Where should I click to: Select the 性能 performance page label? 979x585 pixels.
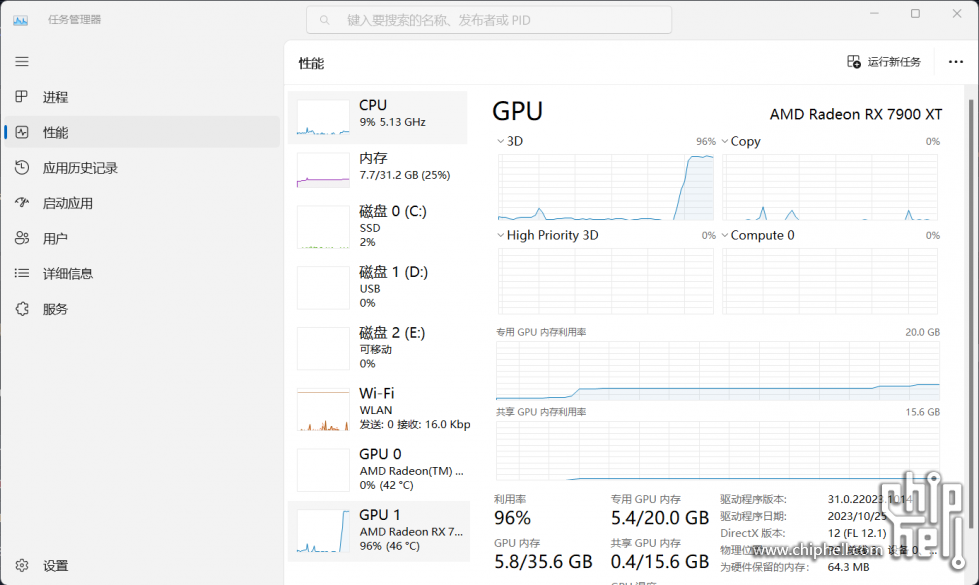(56, 132)
